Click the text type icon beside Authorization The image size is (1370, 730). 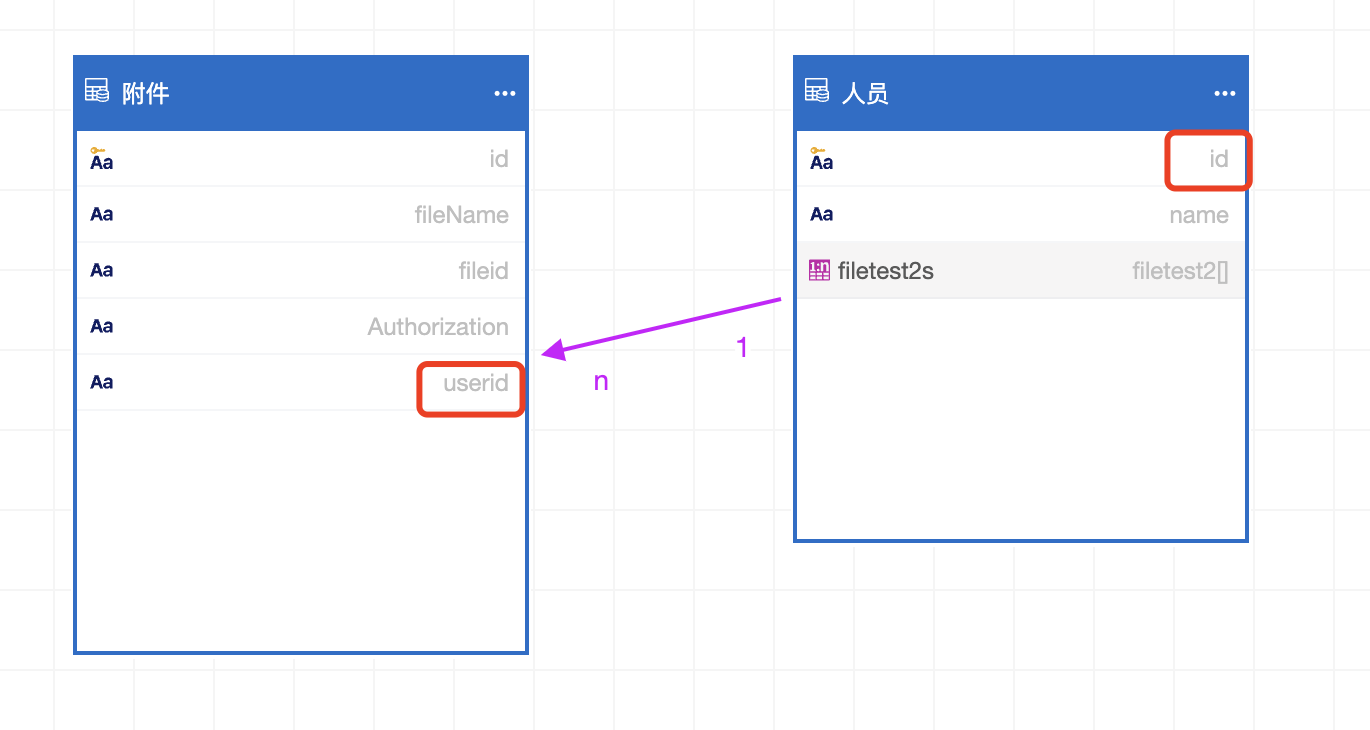(101, 326)
